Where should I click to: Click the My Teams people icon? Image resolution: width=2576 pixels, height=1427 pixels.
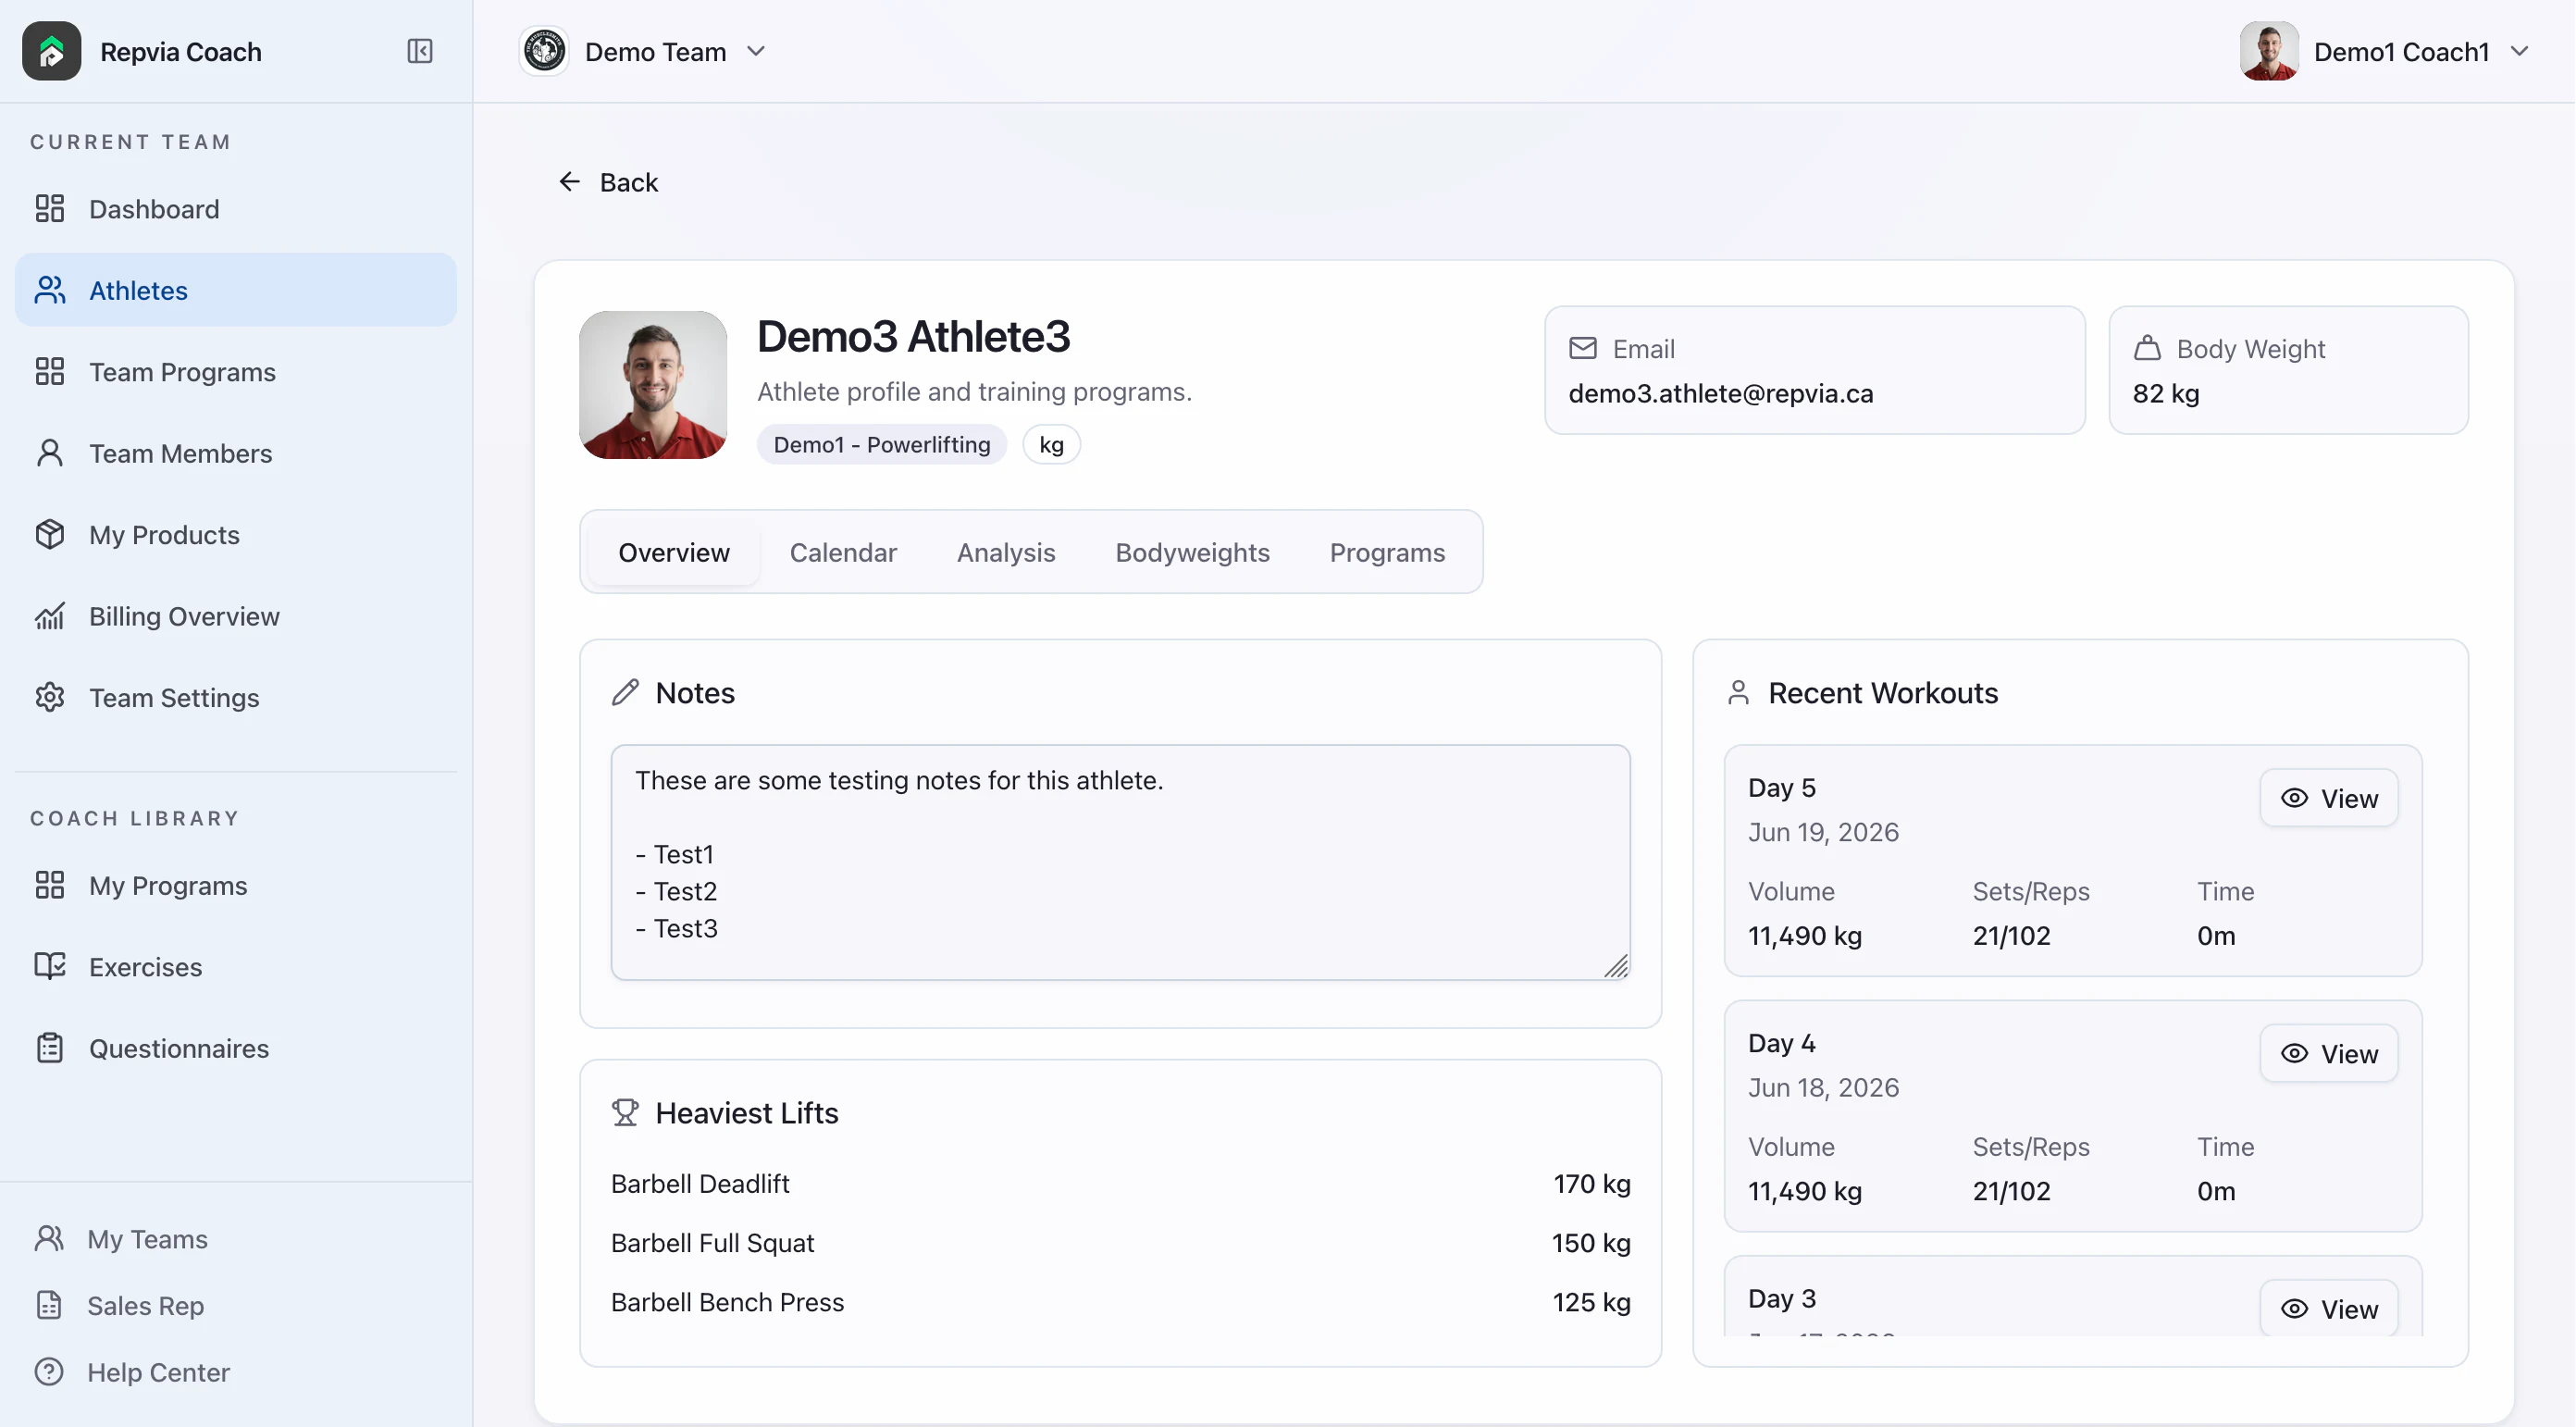49,1239
